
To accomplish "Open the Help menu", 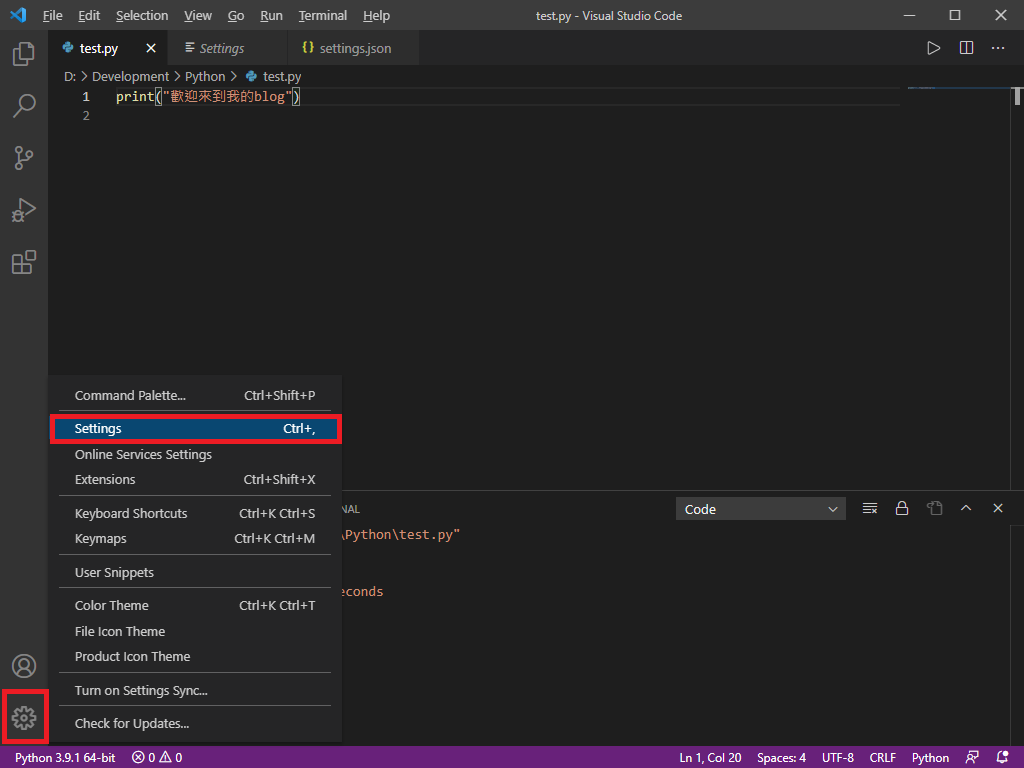I will [376, 16].
